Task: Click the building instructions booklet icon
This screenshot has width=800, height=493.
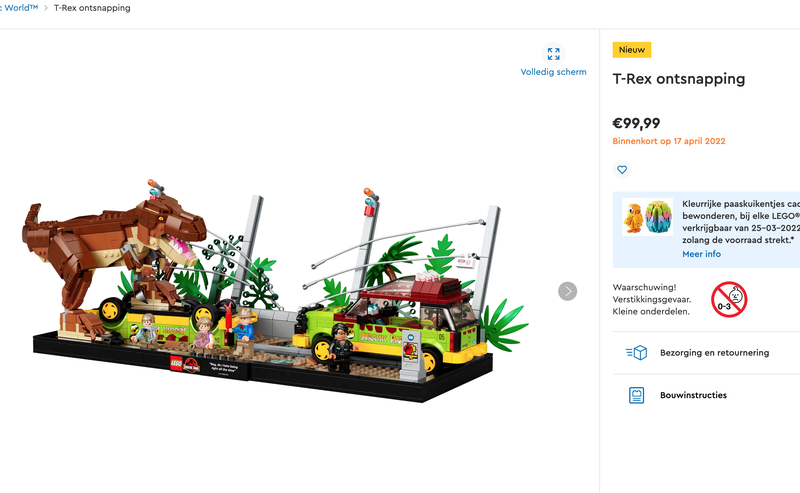Action: click(636, 395)
